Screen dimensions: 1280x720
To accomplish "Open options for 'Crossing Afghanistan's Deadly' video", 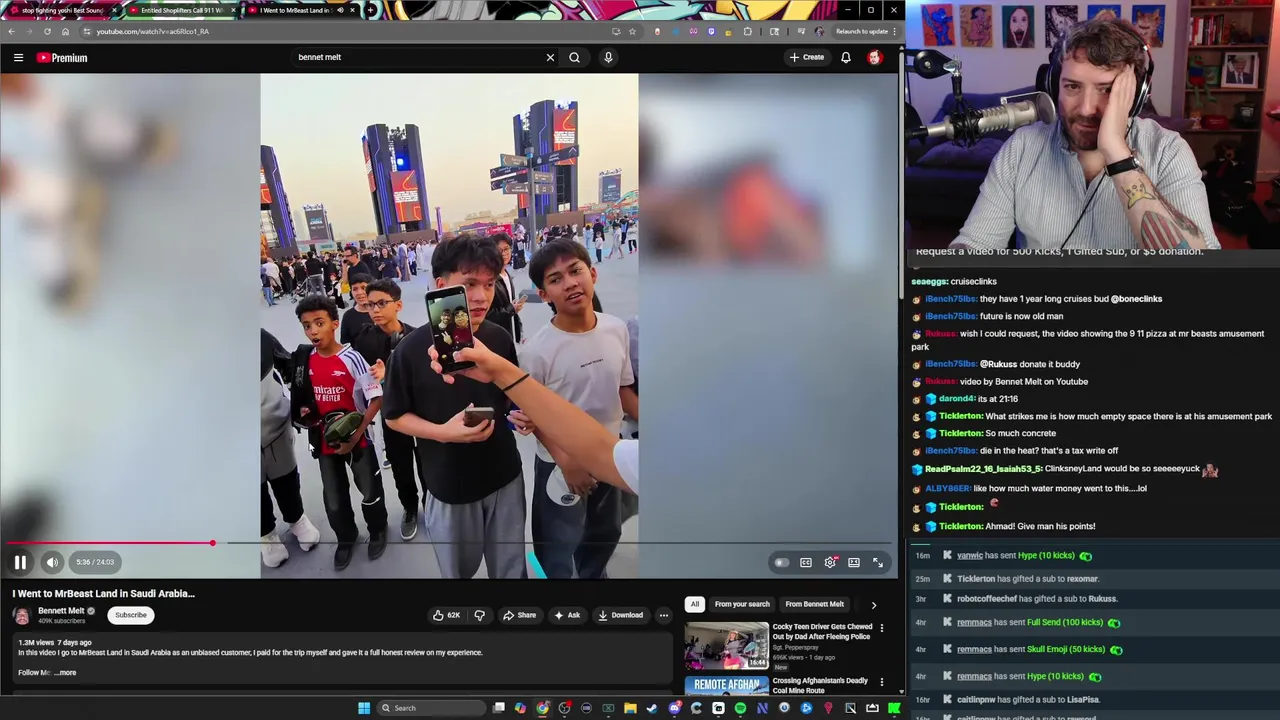I will [x=881, y=682].
